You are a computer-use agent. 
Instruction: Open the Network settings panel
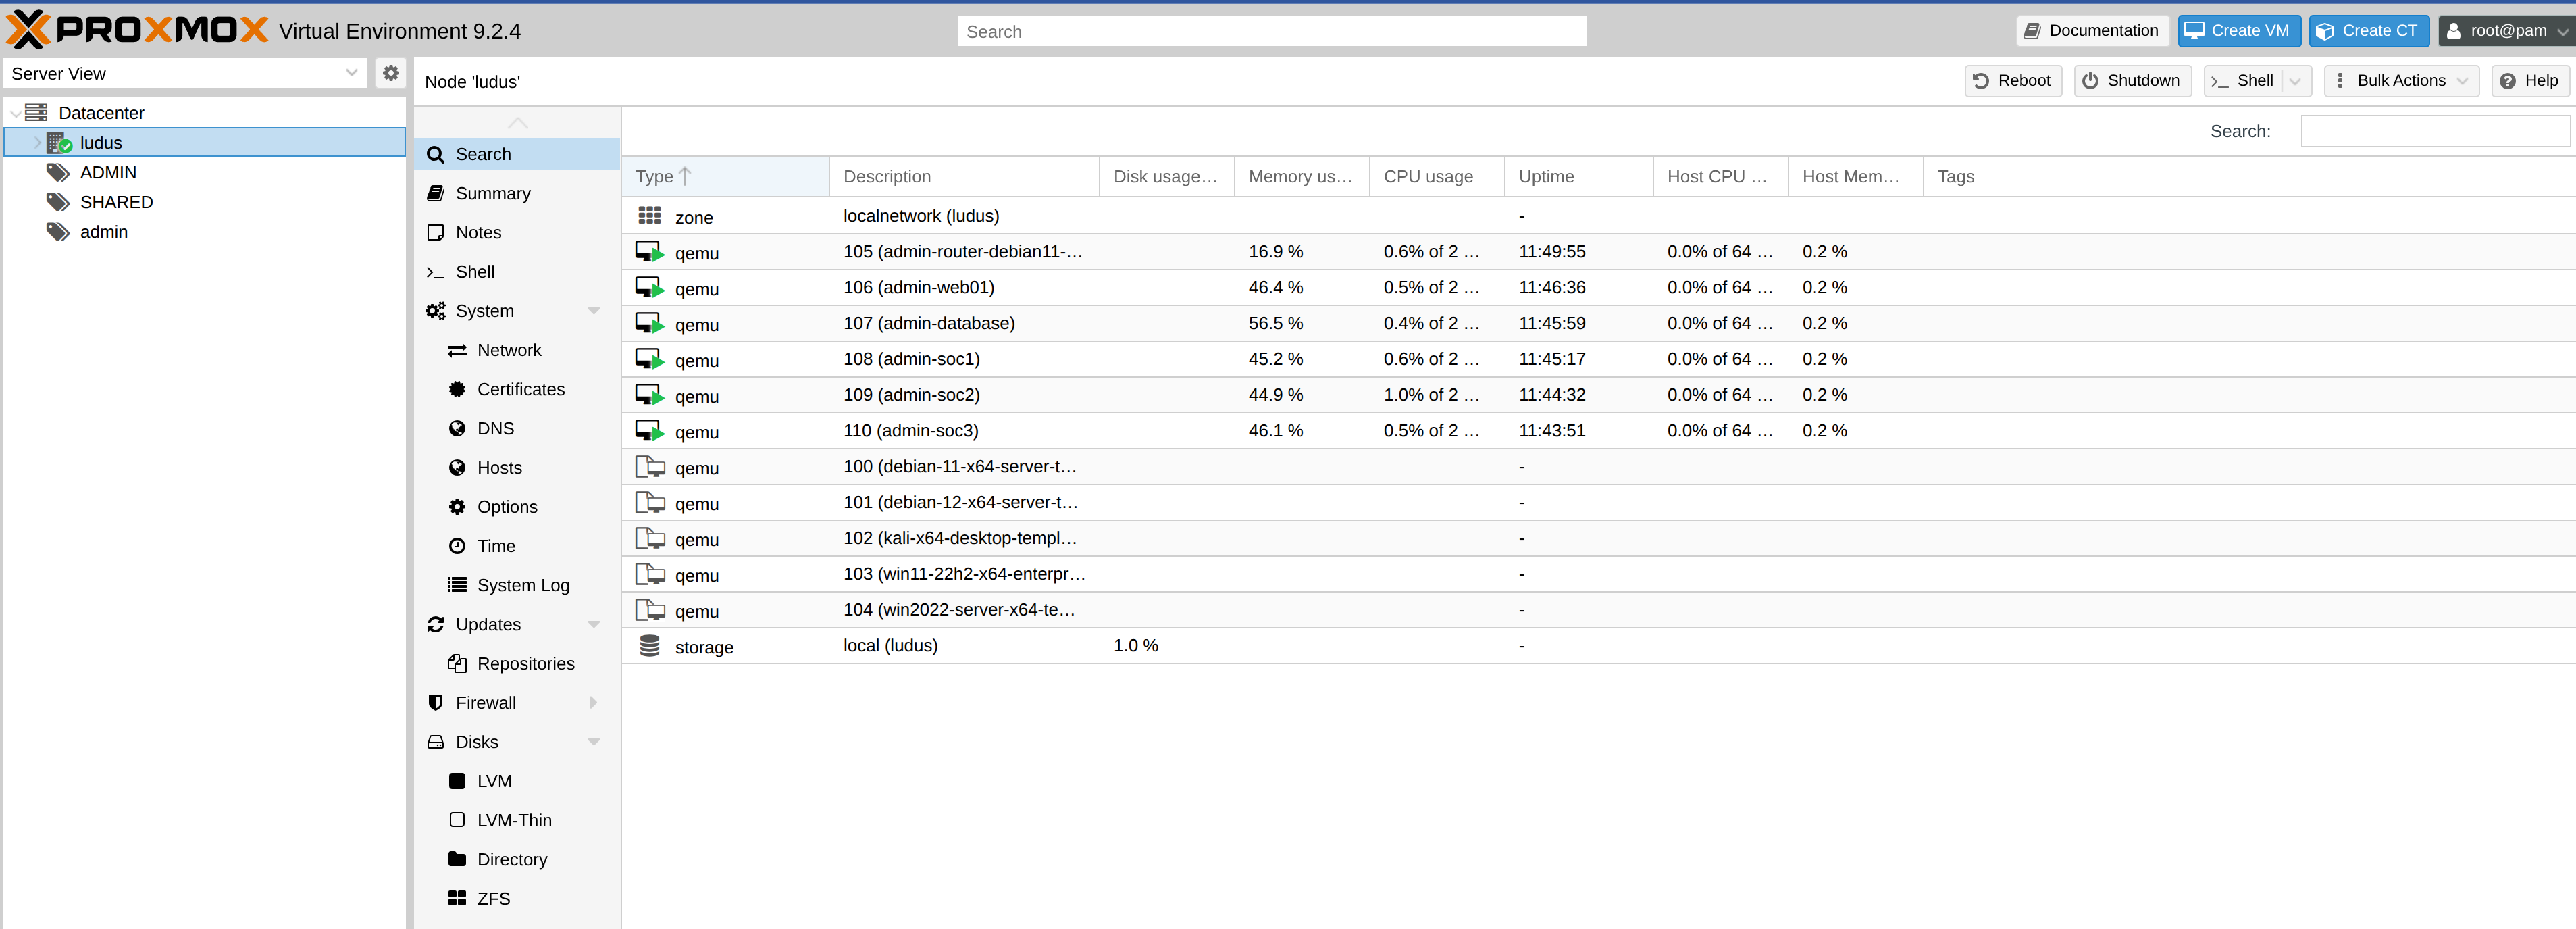point(517,350)
